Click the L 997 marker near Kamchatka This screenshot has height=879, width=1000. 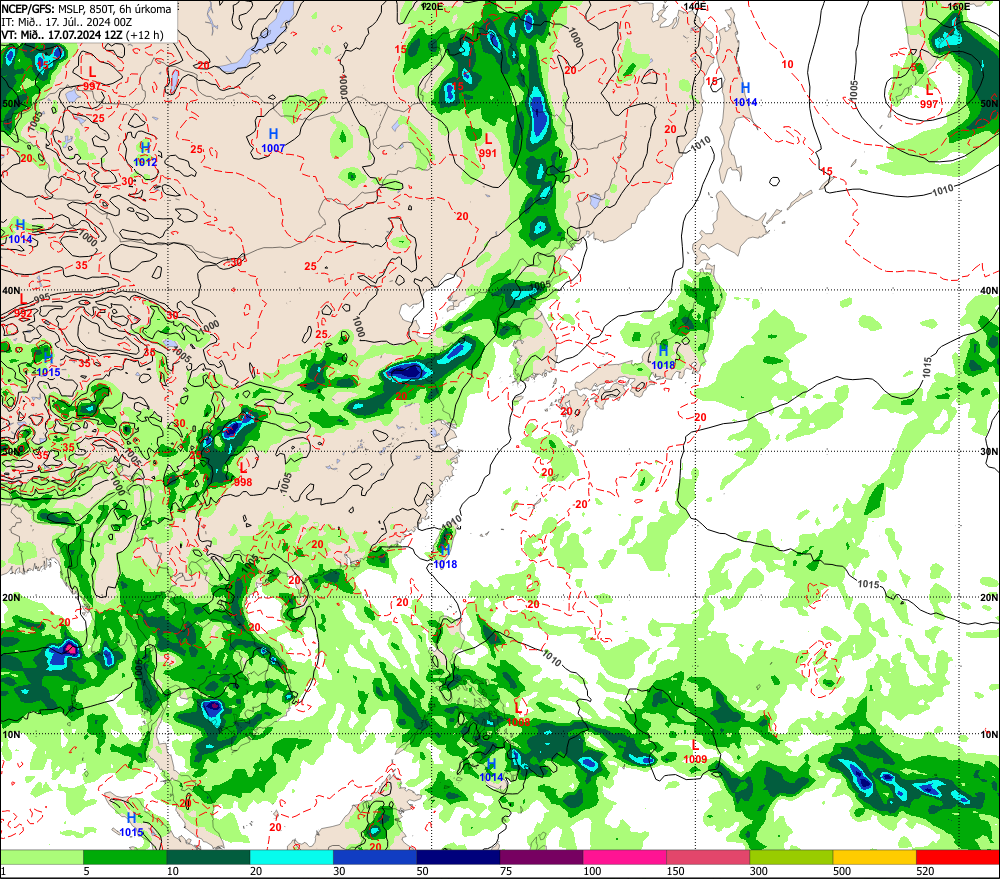click(929, 97)
